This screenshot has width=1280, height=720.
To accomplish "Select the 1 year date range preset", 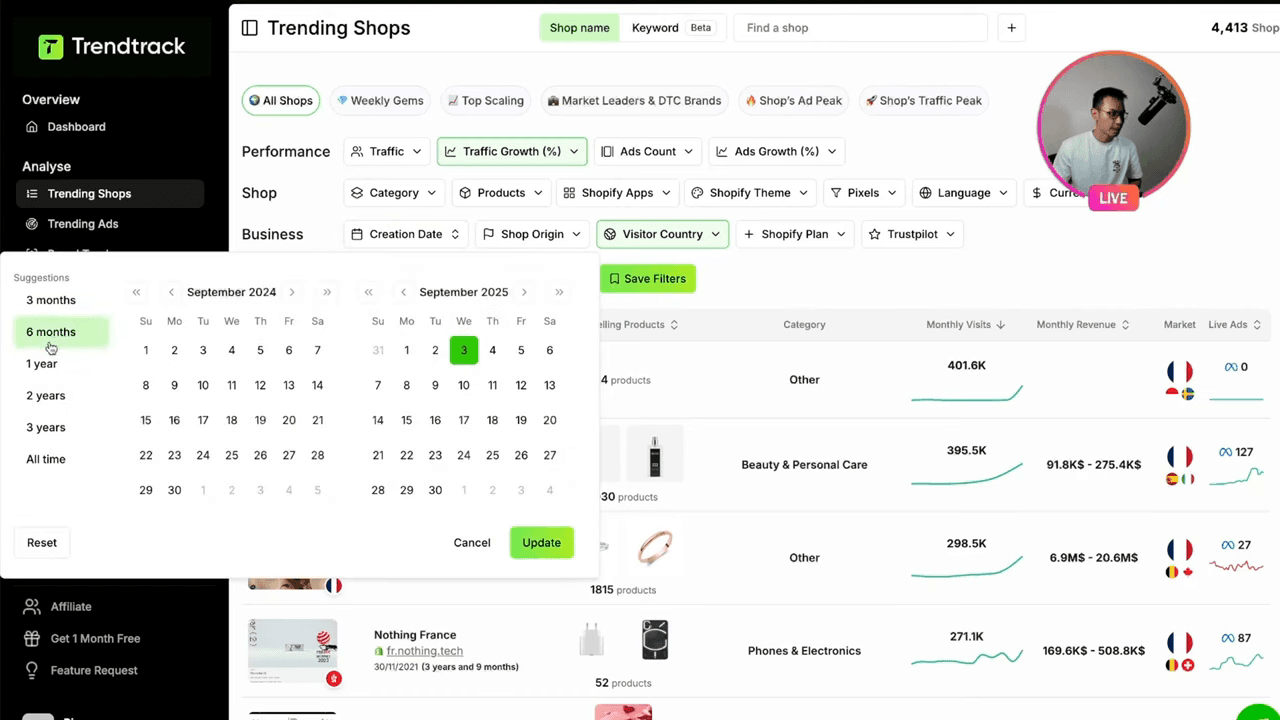I will coord(42,363).
